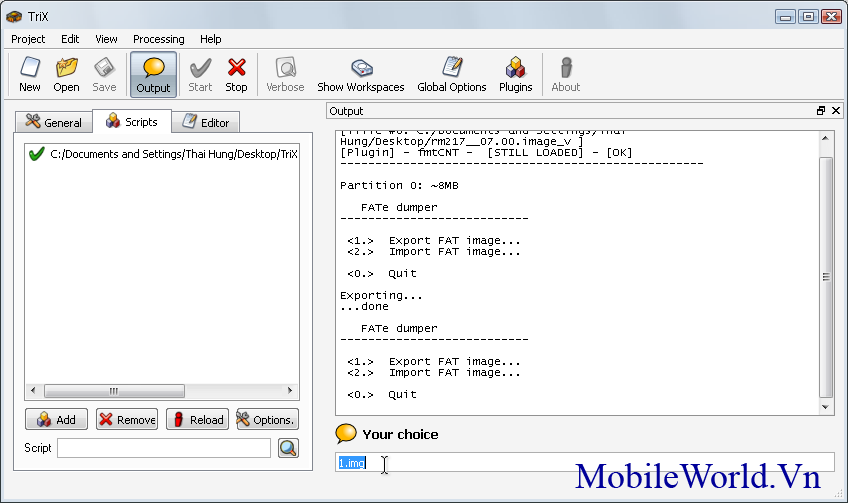Open the Processing menu
Screen dimensions: 848x503
pyautogui.click(x=158, y=39)
